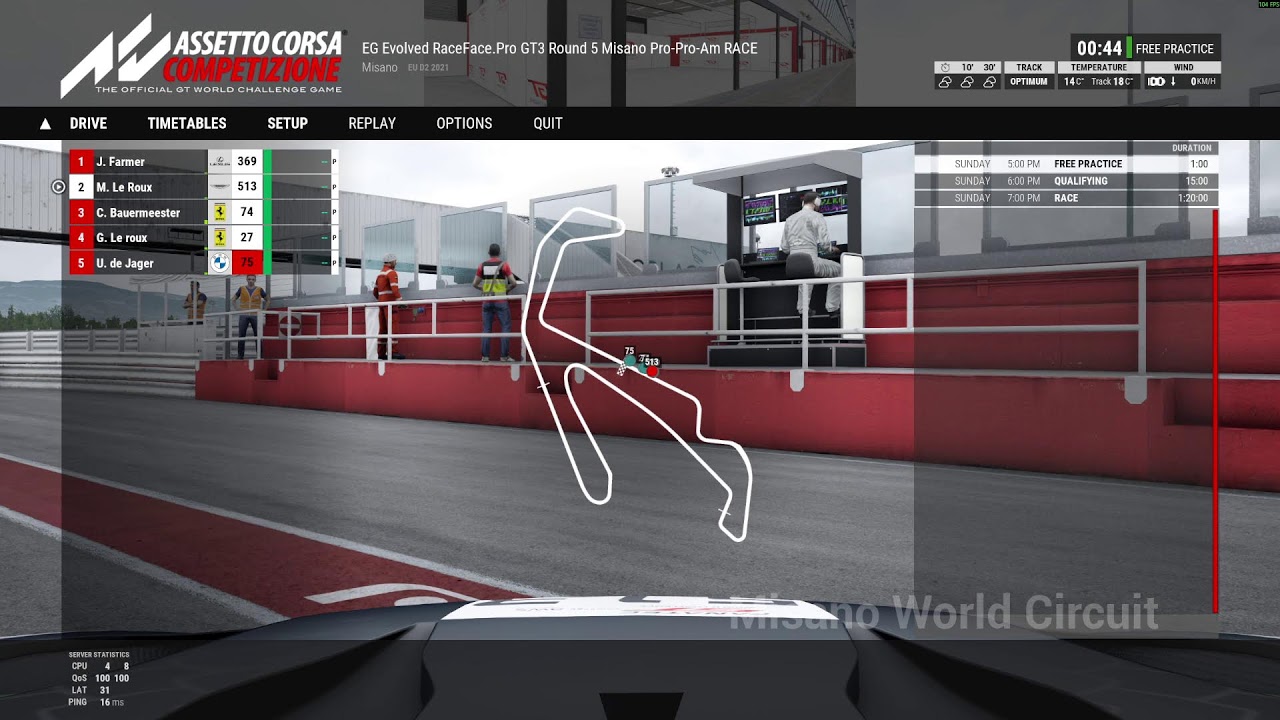The width and height of the screenshot is (1280, 720).
Task: Open the SETUP menu
Action: (287, 124)
